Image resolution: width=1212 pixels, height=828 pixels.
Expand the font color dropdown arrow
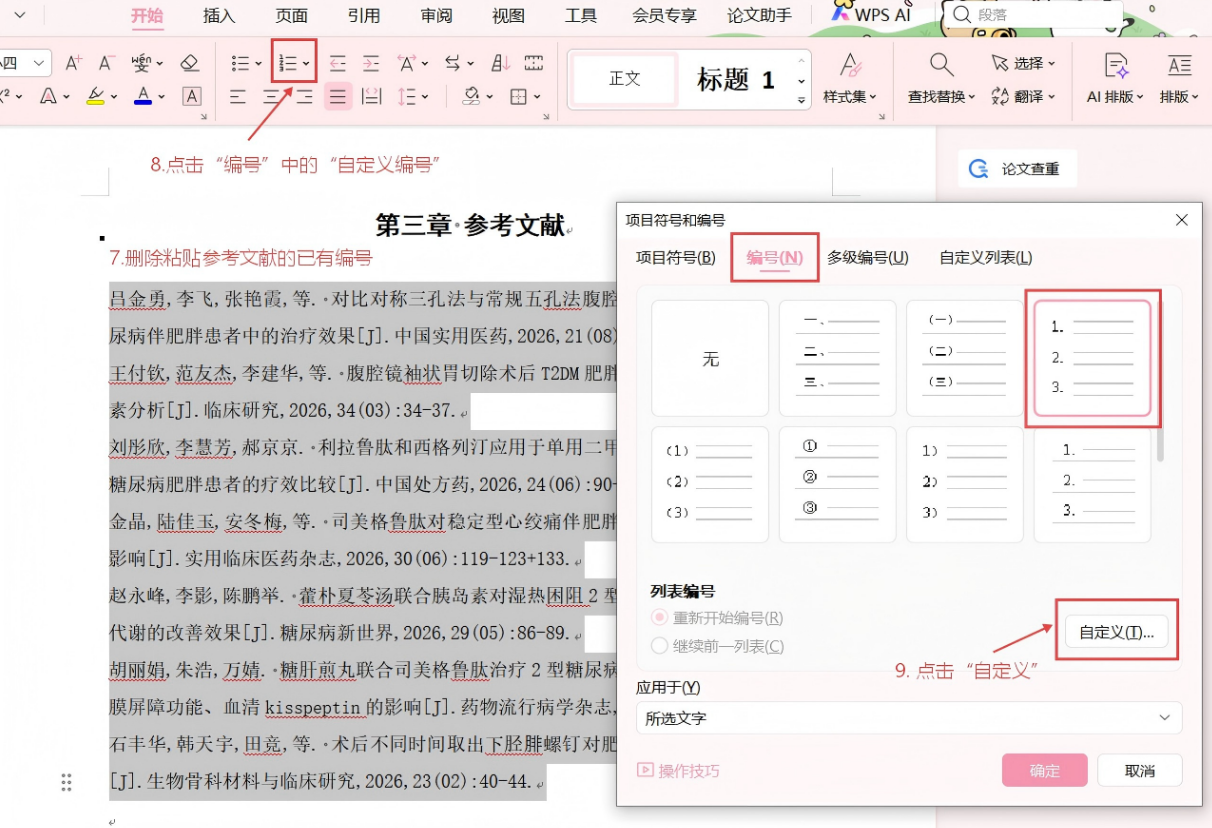pyautogui.click(x=163, y=98)
